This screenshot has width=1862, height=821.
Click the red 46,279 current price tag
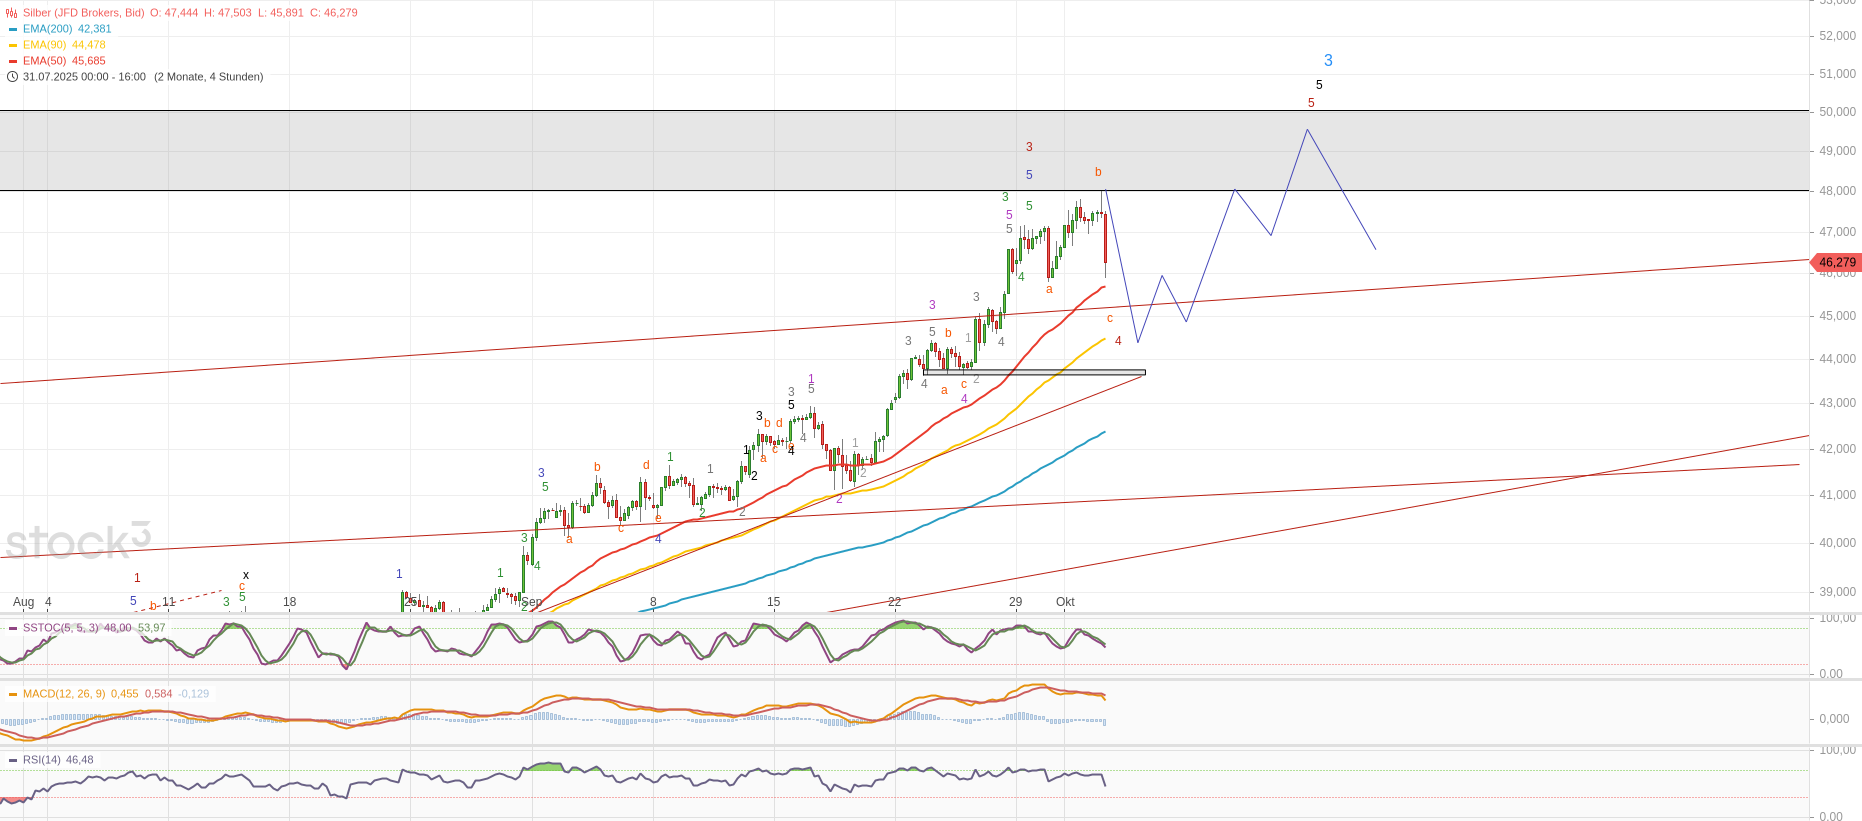[x=1836, y=262]
